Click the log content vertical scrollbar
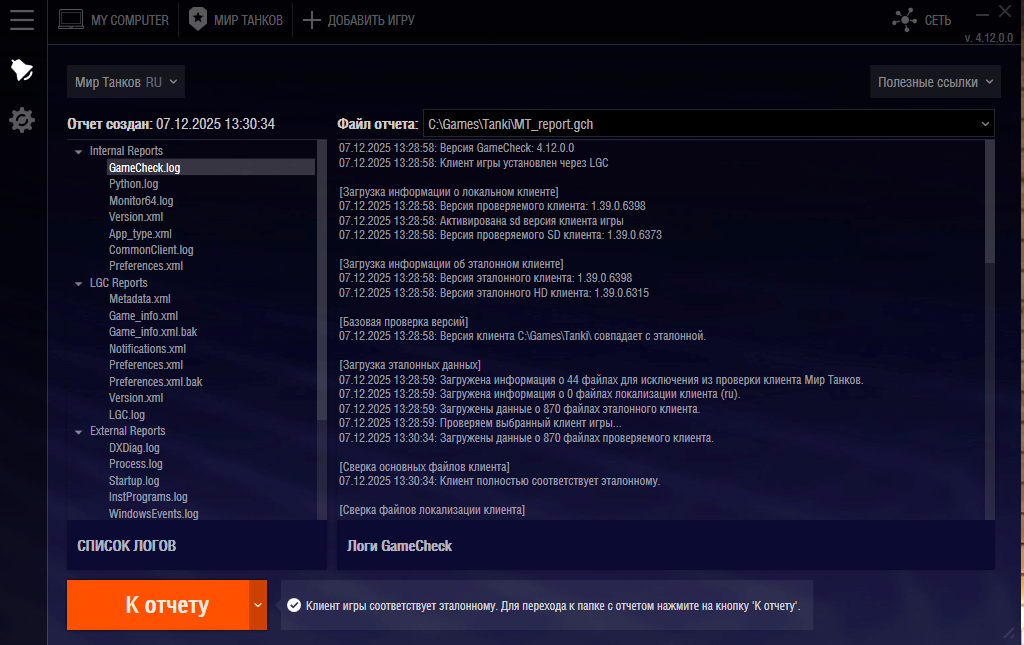The width and height of the screenshot is (1024, 645). click(x=989, y=202)
